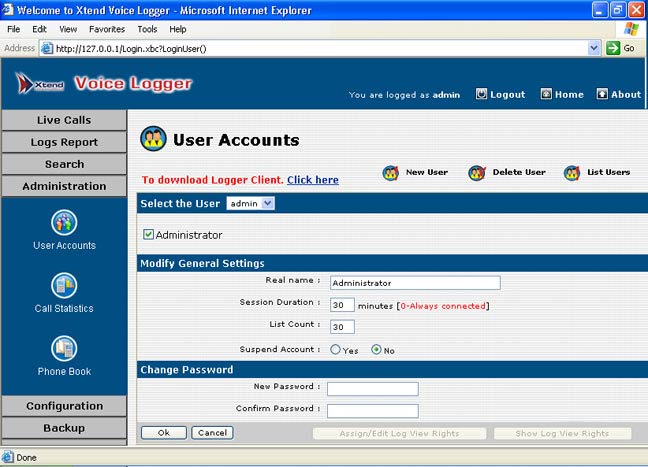Image resolution: width=648 pixels, height=467 pixels.
Task: Open the Call Statistics sidebar icon
Action: [64, 286]
